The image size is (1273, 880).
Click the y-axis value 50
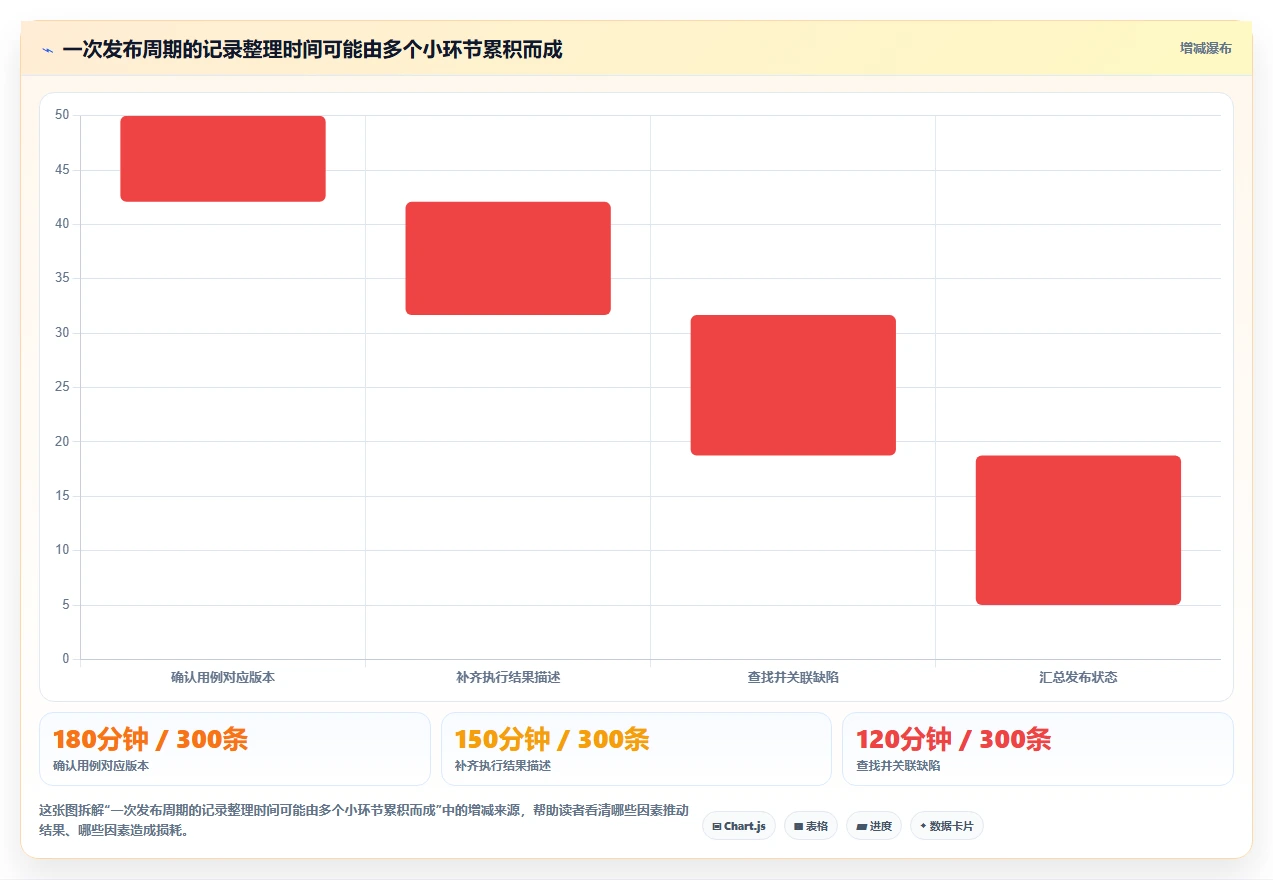click(x=62, y=115)
